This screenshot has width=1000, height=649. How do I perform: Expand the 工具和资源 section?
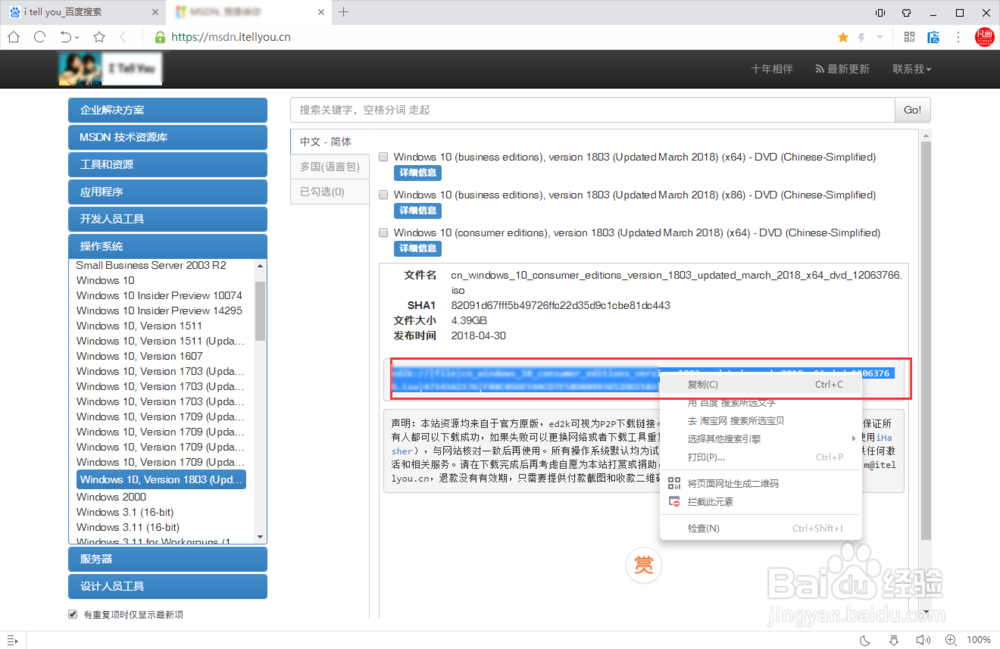pos(168,164)
